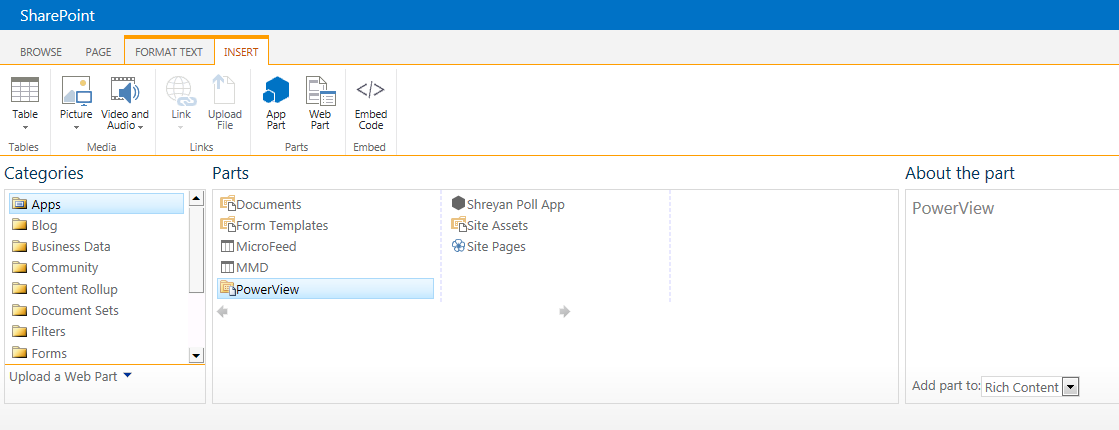The width and height of the screenshot is (1119, 430).
Task: Click the Site Pages part icon
Action: pyautogui.click(x=458, y=246)
